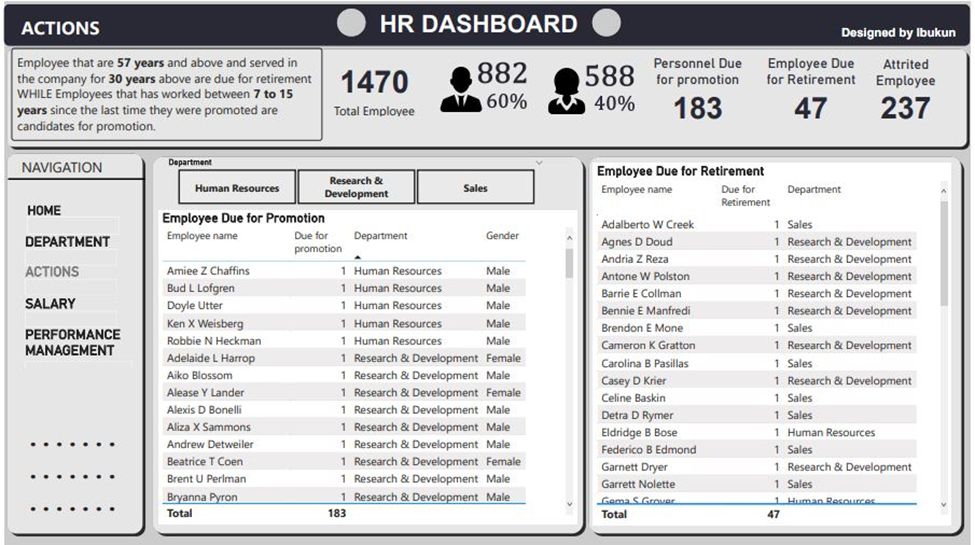Click the male employee silhouette icon

tap(461, 90)
